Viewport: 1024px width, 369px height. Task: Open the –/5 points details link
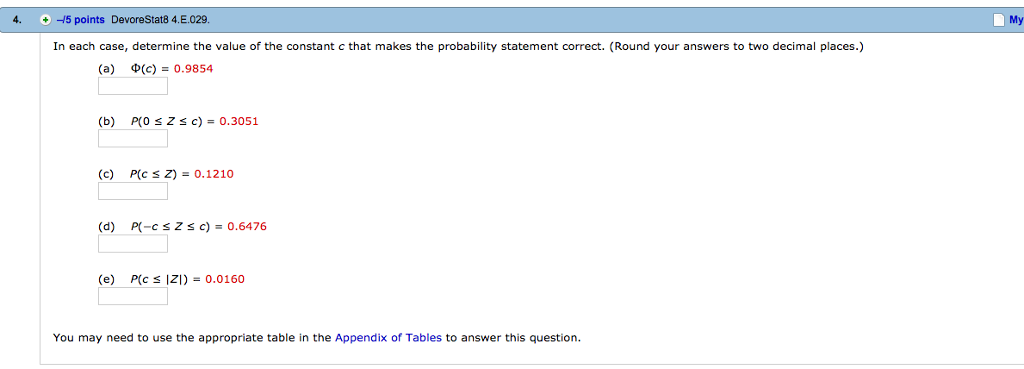point(80,20)
